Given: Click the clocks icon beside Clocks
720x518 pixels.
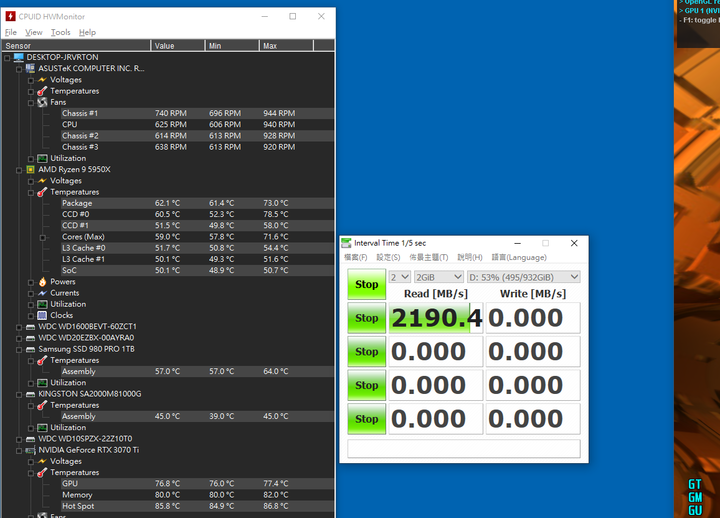Looking at the screenshot, I should [x=42, y=315].
